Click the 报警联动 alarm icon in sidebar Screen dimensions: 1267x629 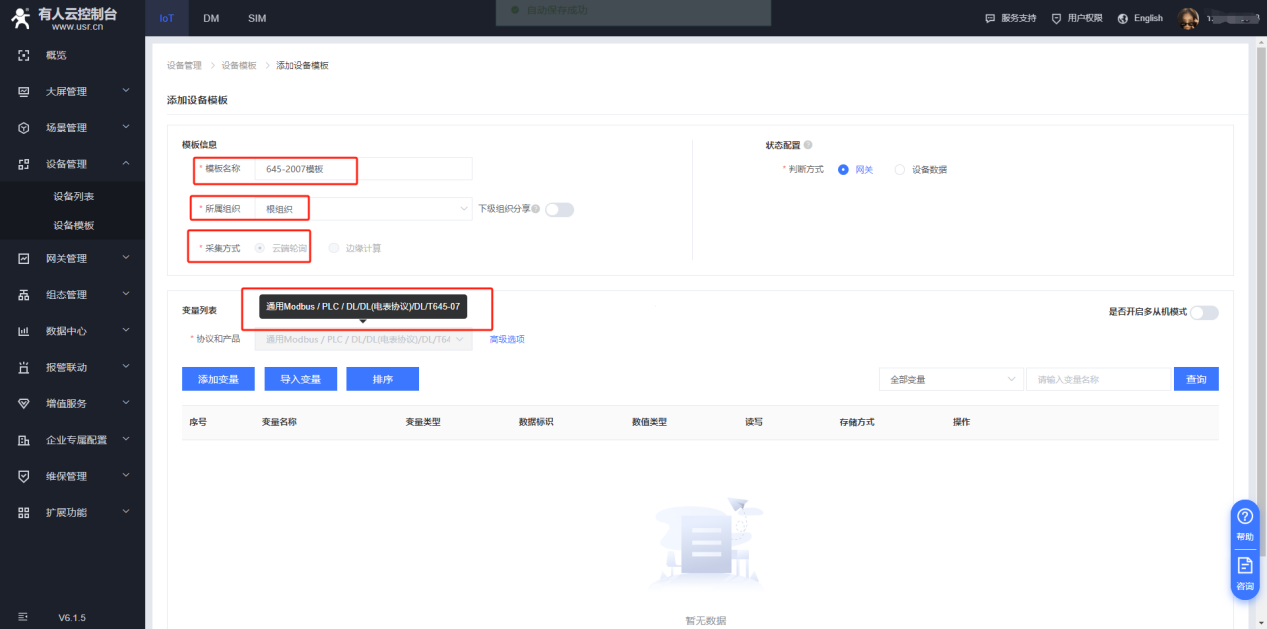[24, 367]
